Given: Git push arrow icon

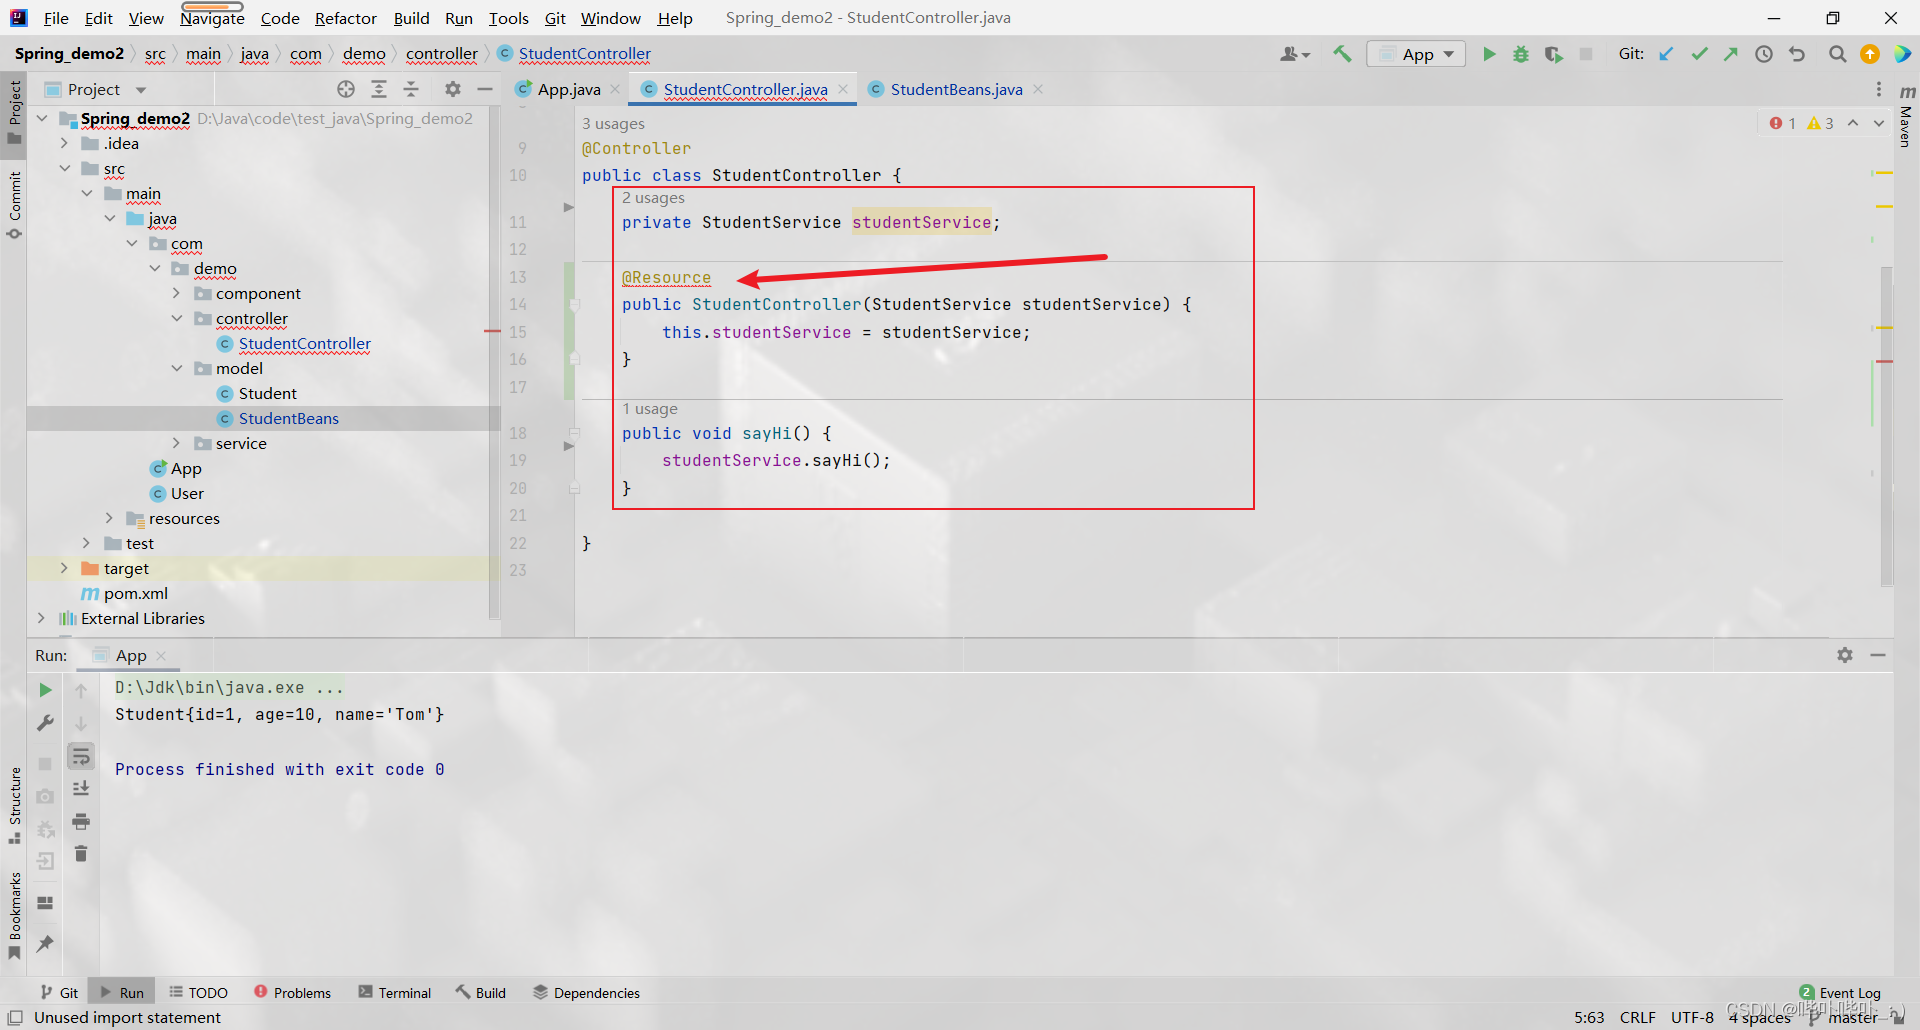Looking at the screenshot, I should pyautogui.click(x=1731, y=54).
